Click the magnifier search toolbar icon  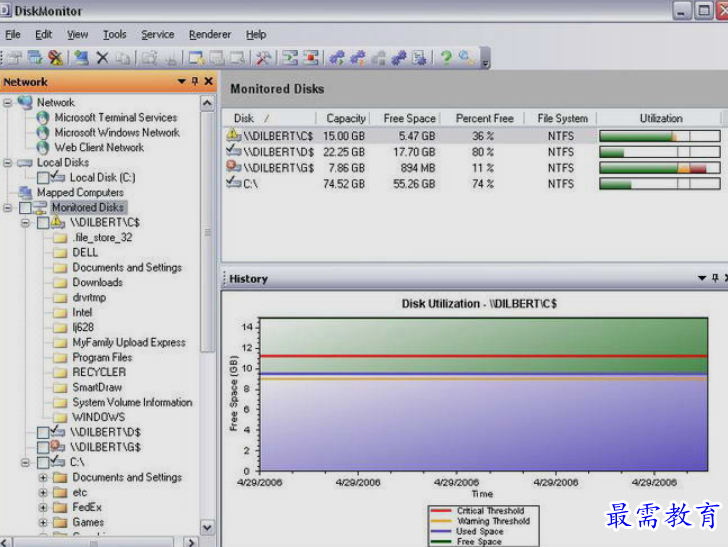point(466,58)
